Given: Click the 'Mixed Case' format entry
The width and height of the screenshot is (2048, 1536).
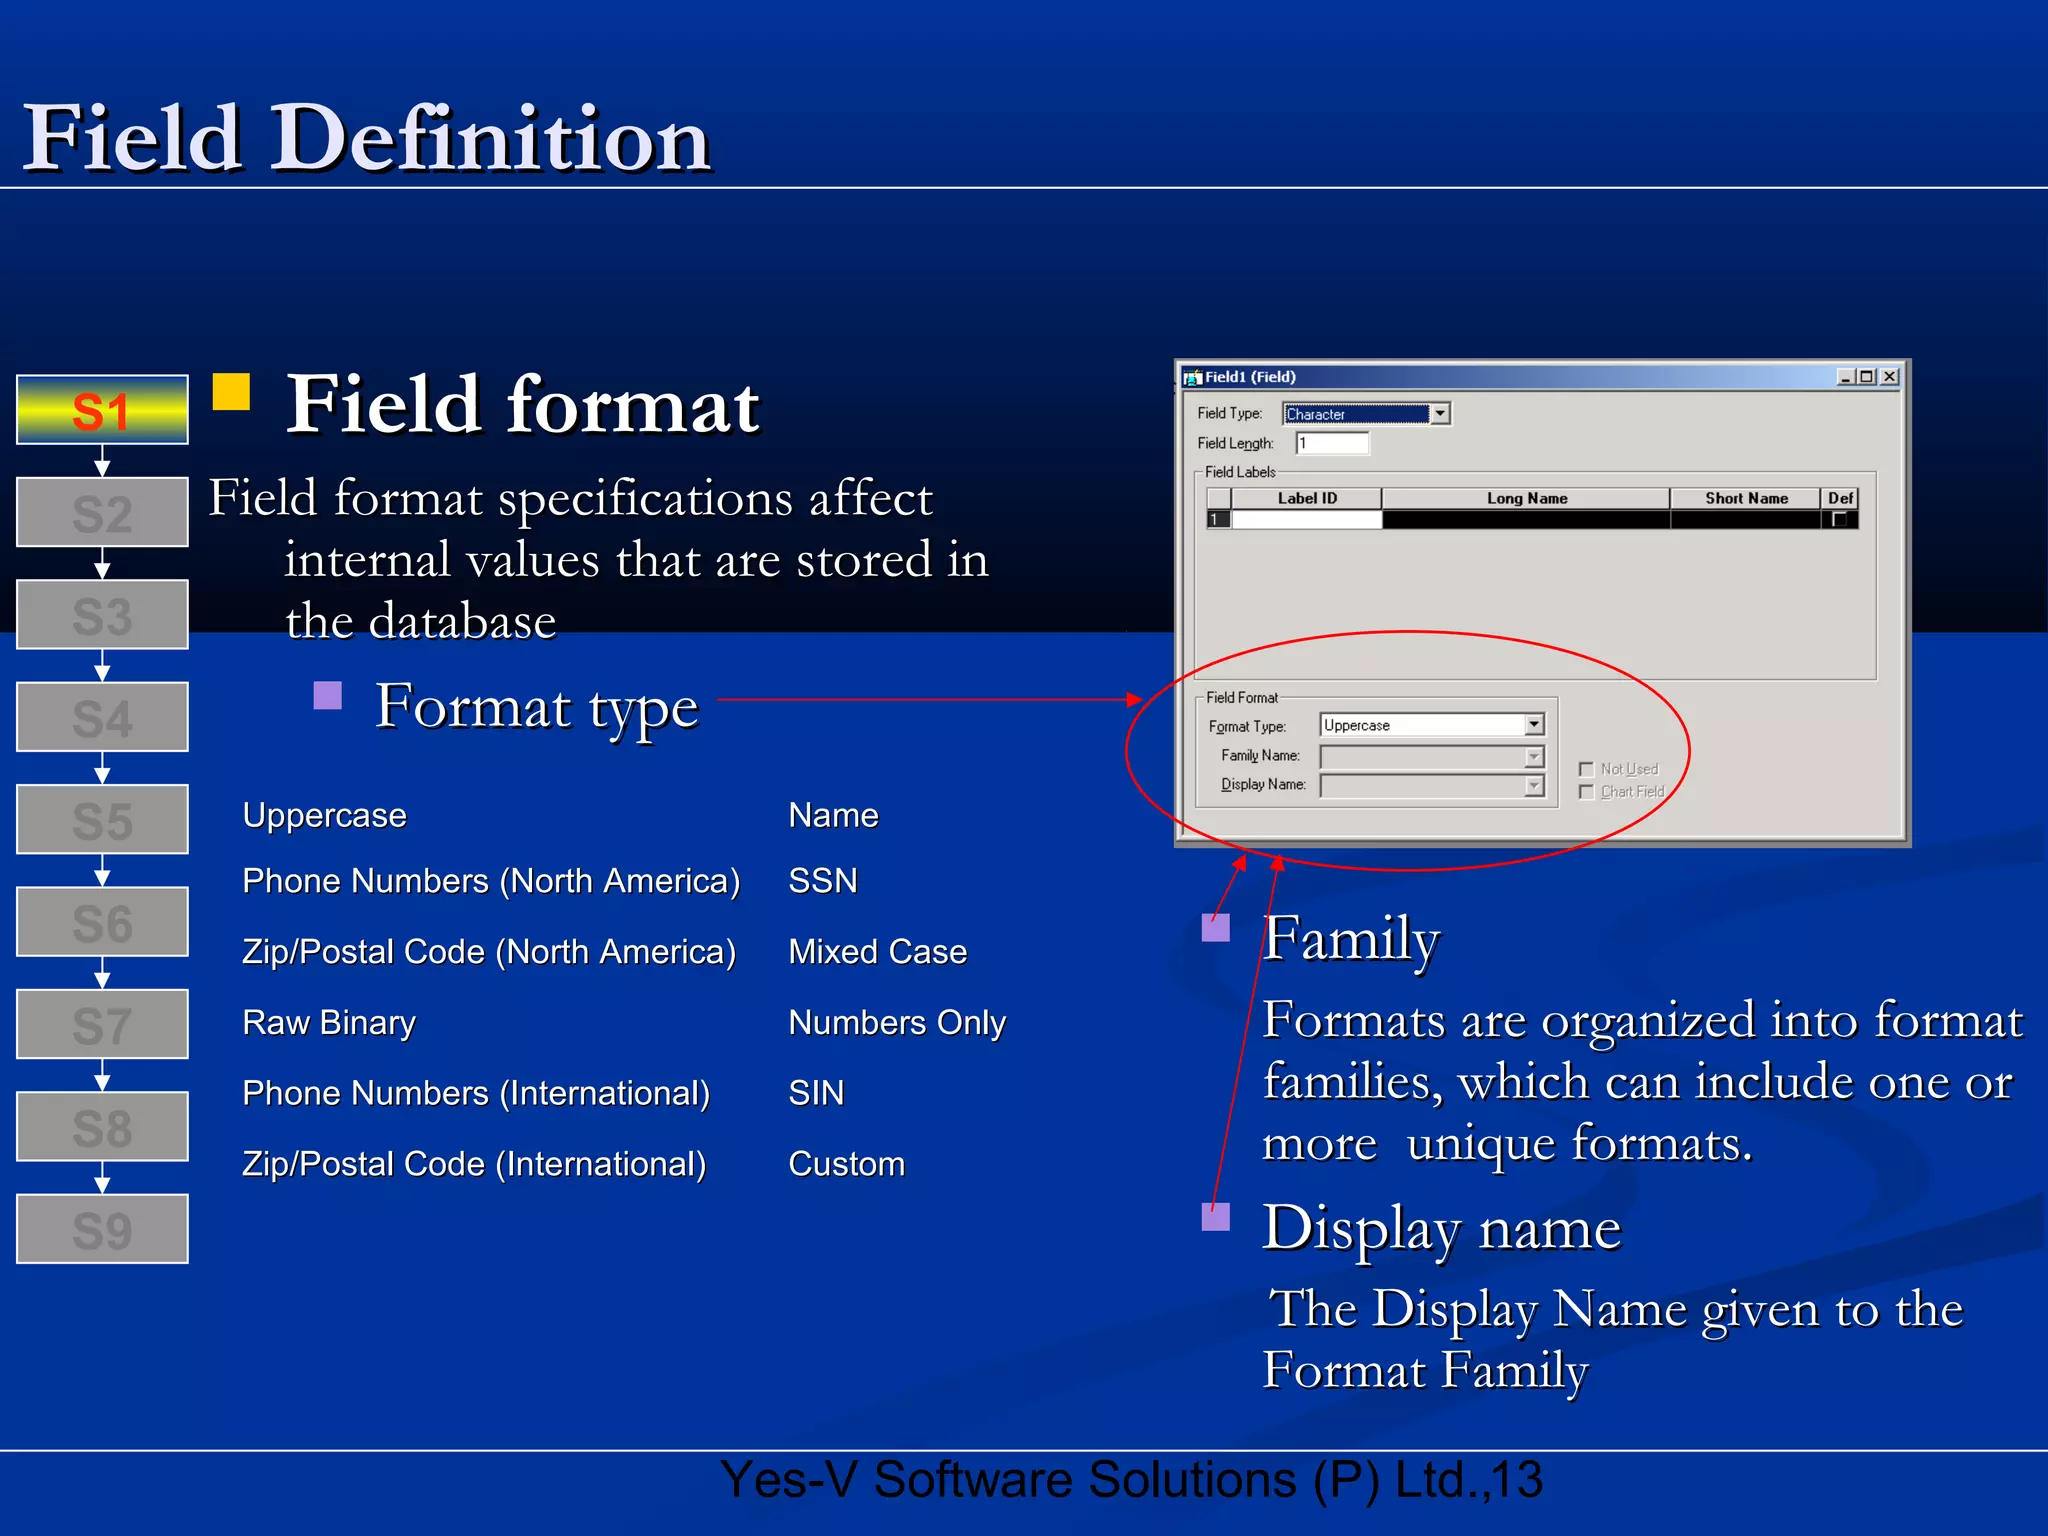Looking at the screenshot, I should [x=878, y=952].
